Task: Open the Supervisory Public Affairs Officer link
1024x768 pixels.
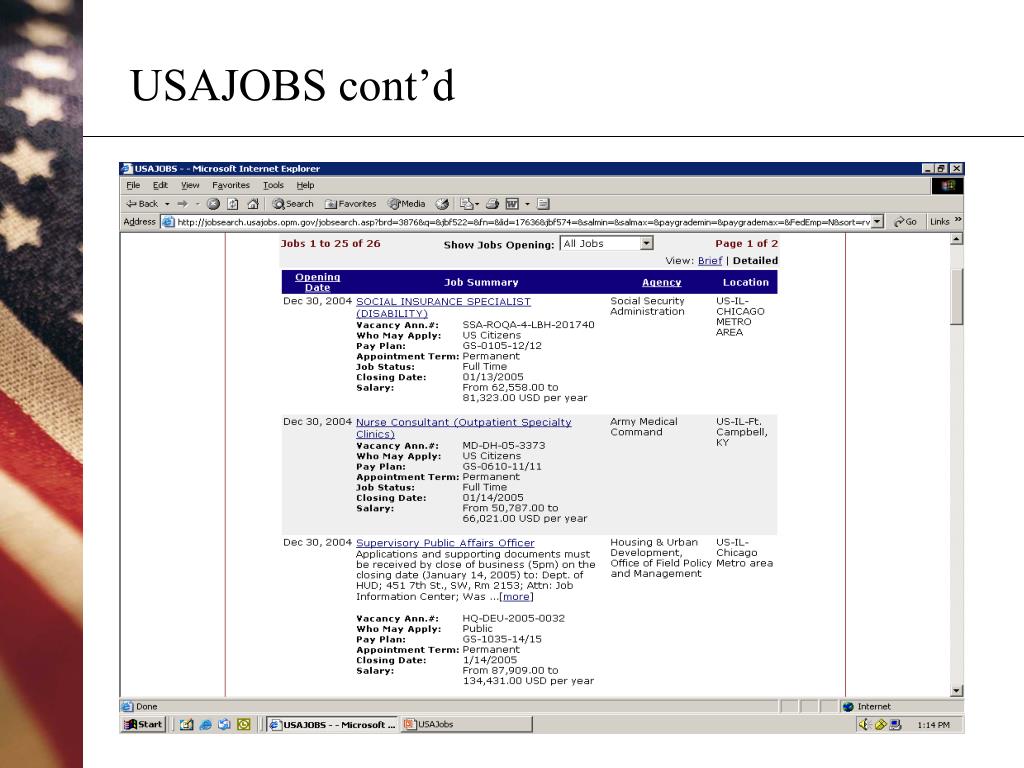Action: tap(445, 543)
